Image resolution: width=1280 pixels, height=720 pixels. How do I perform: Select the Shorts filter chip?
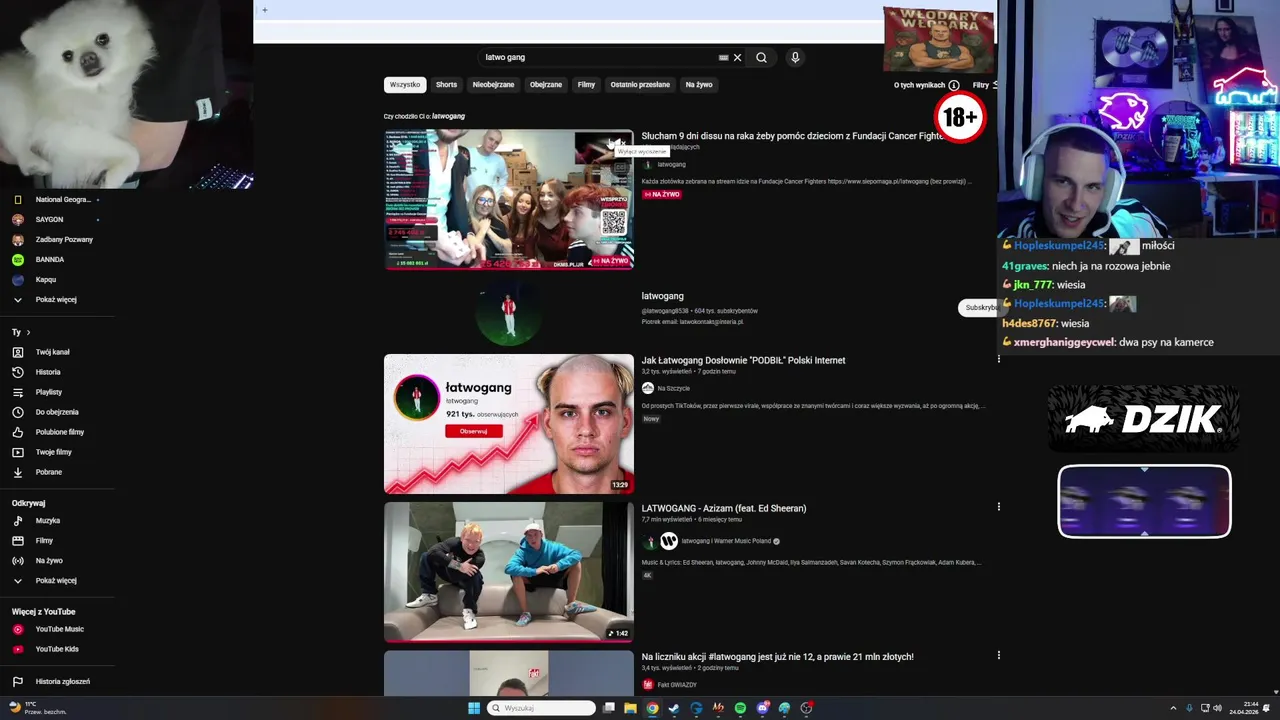point(446,85)
